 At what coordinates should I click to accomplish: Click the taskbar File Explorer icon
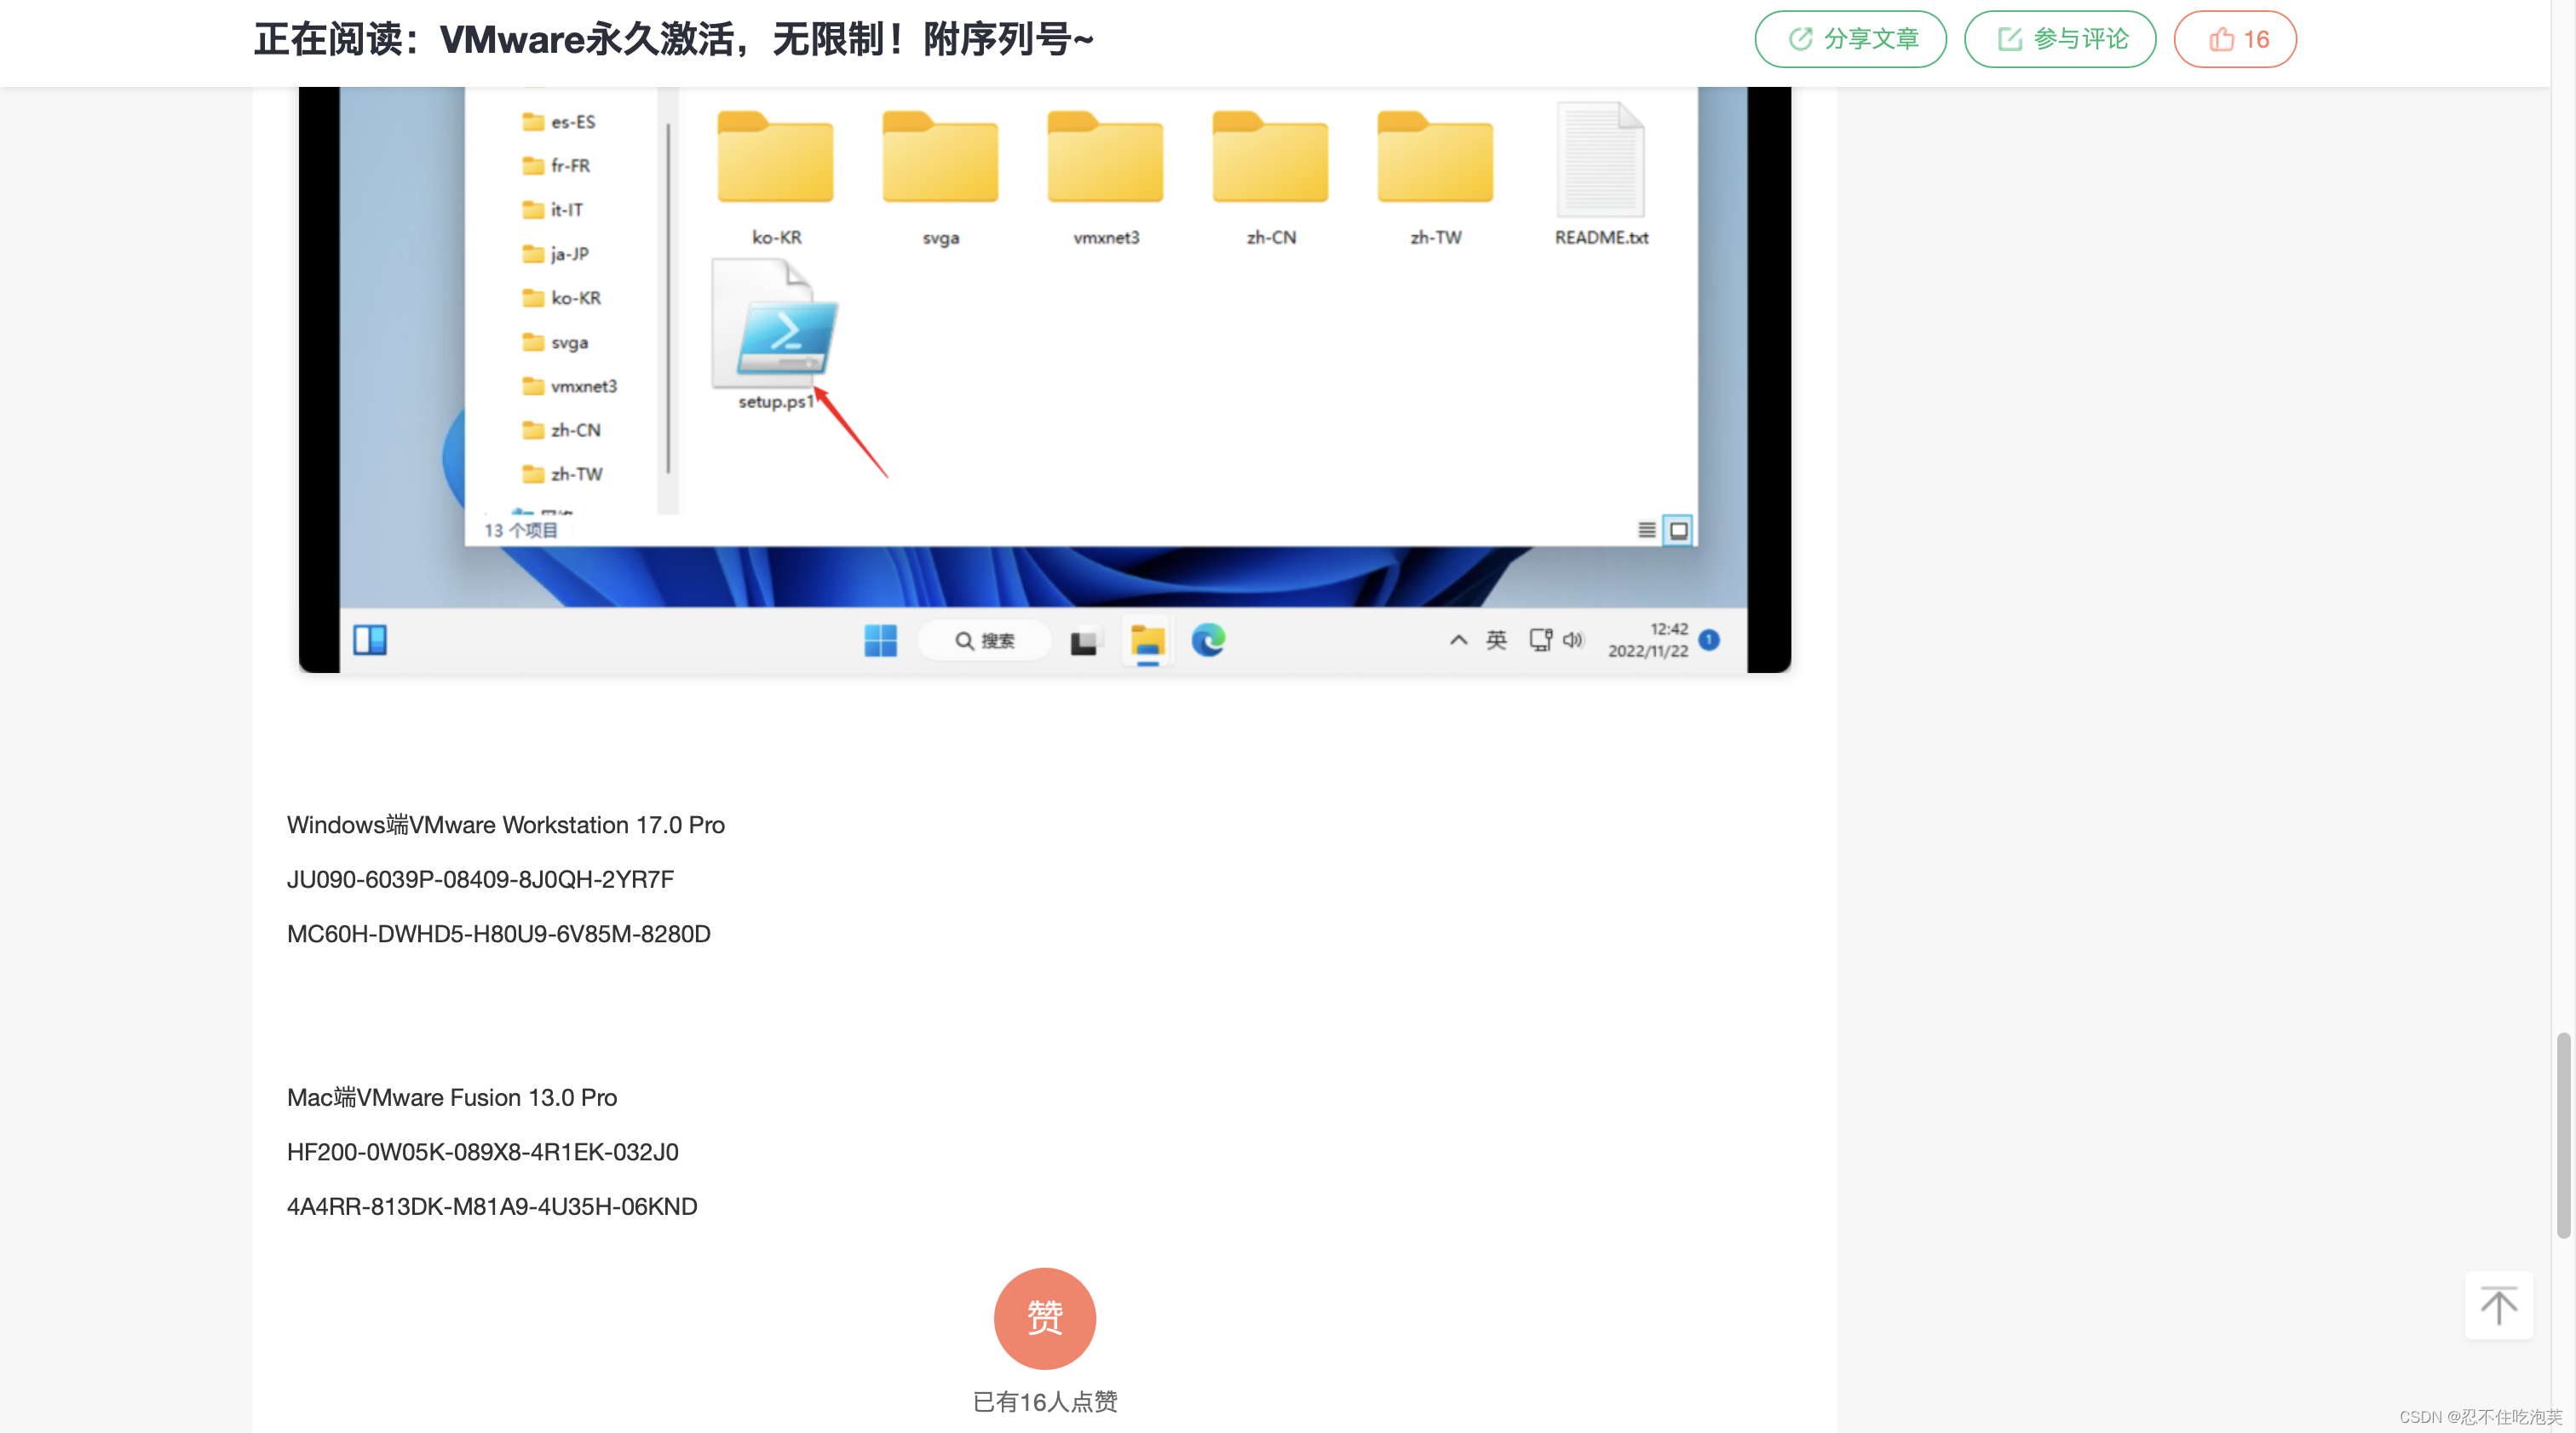point(1147,640)
